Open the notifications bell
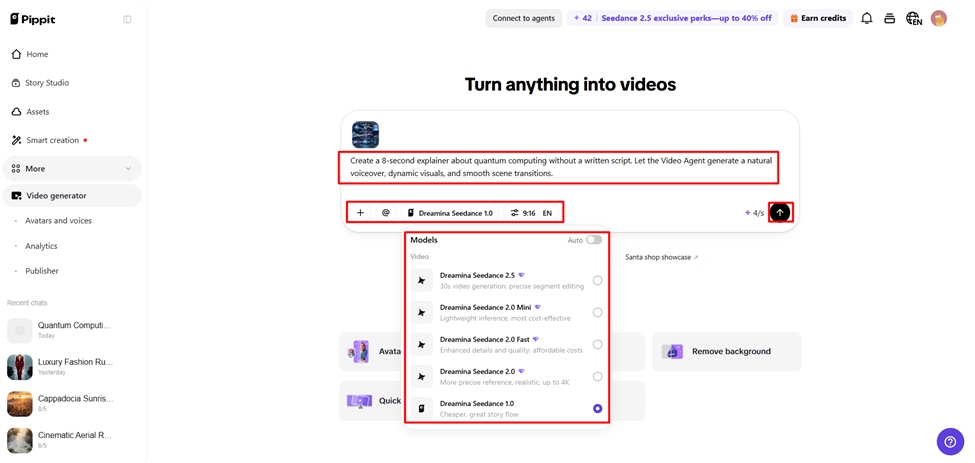 pos(866,19)
